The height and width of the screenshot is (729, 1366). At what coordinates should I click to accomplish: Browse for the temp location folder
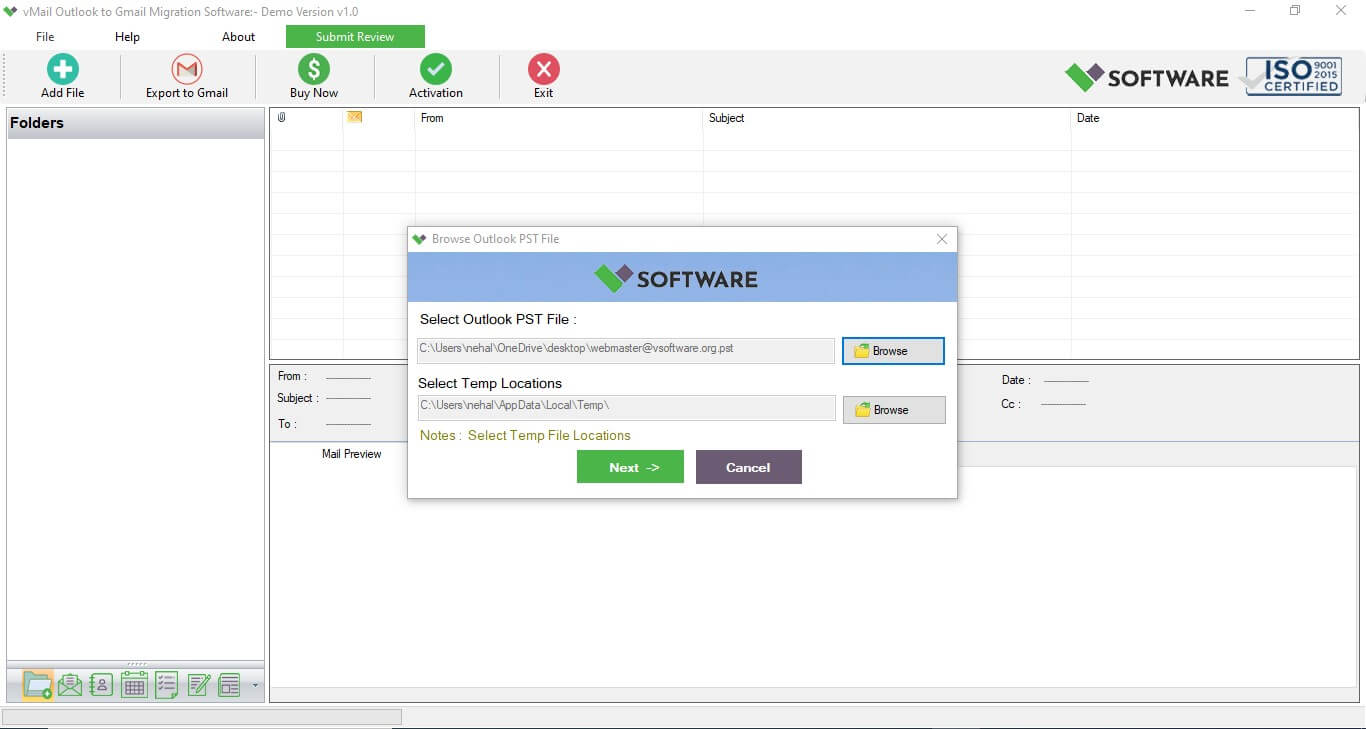894,410
